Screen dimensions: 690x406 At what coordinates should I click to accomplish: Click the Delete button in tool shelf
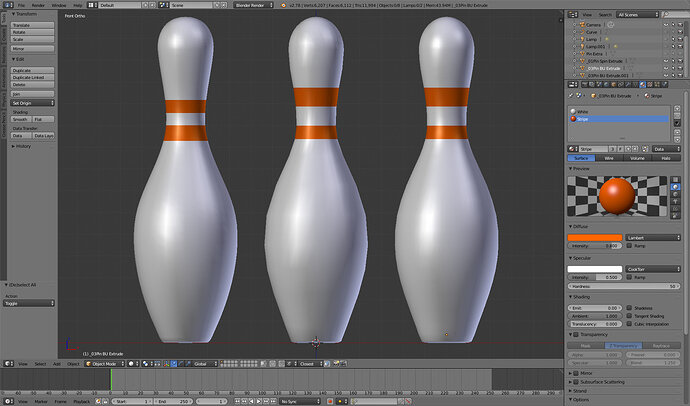pos(33,84)
